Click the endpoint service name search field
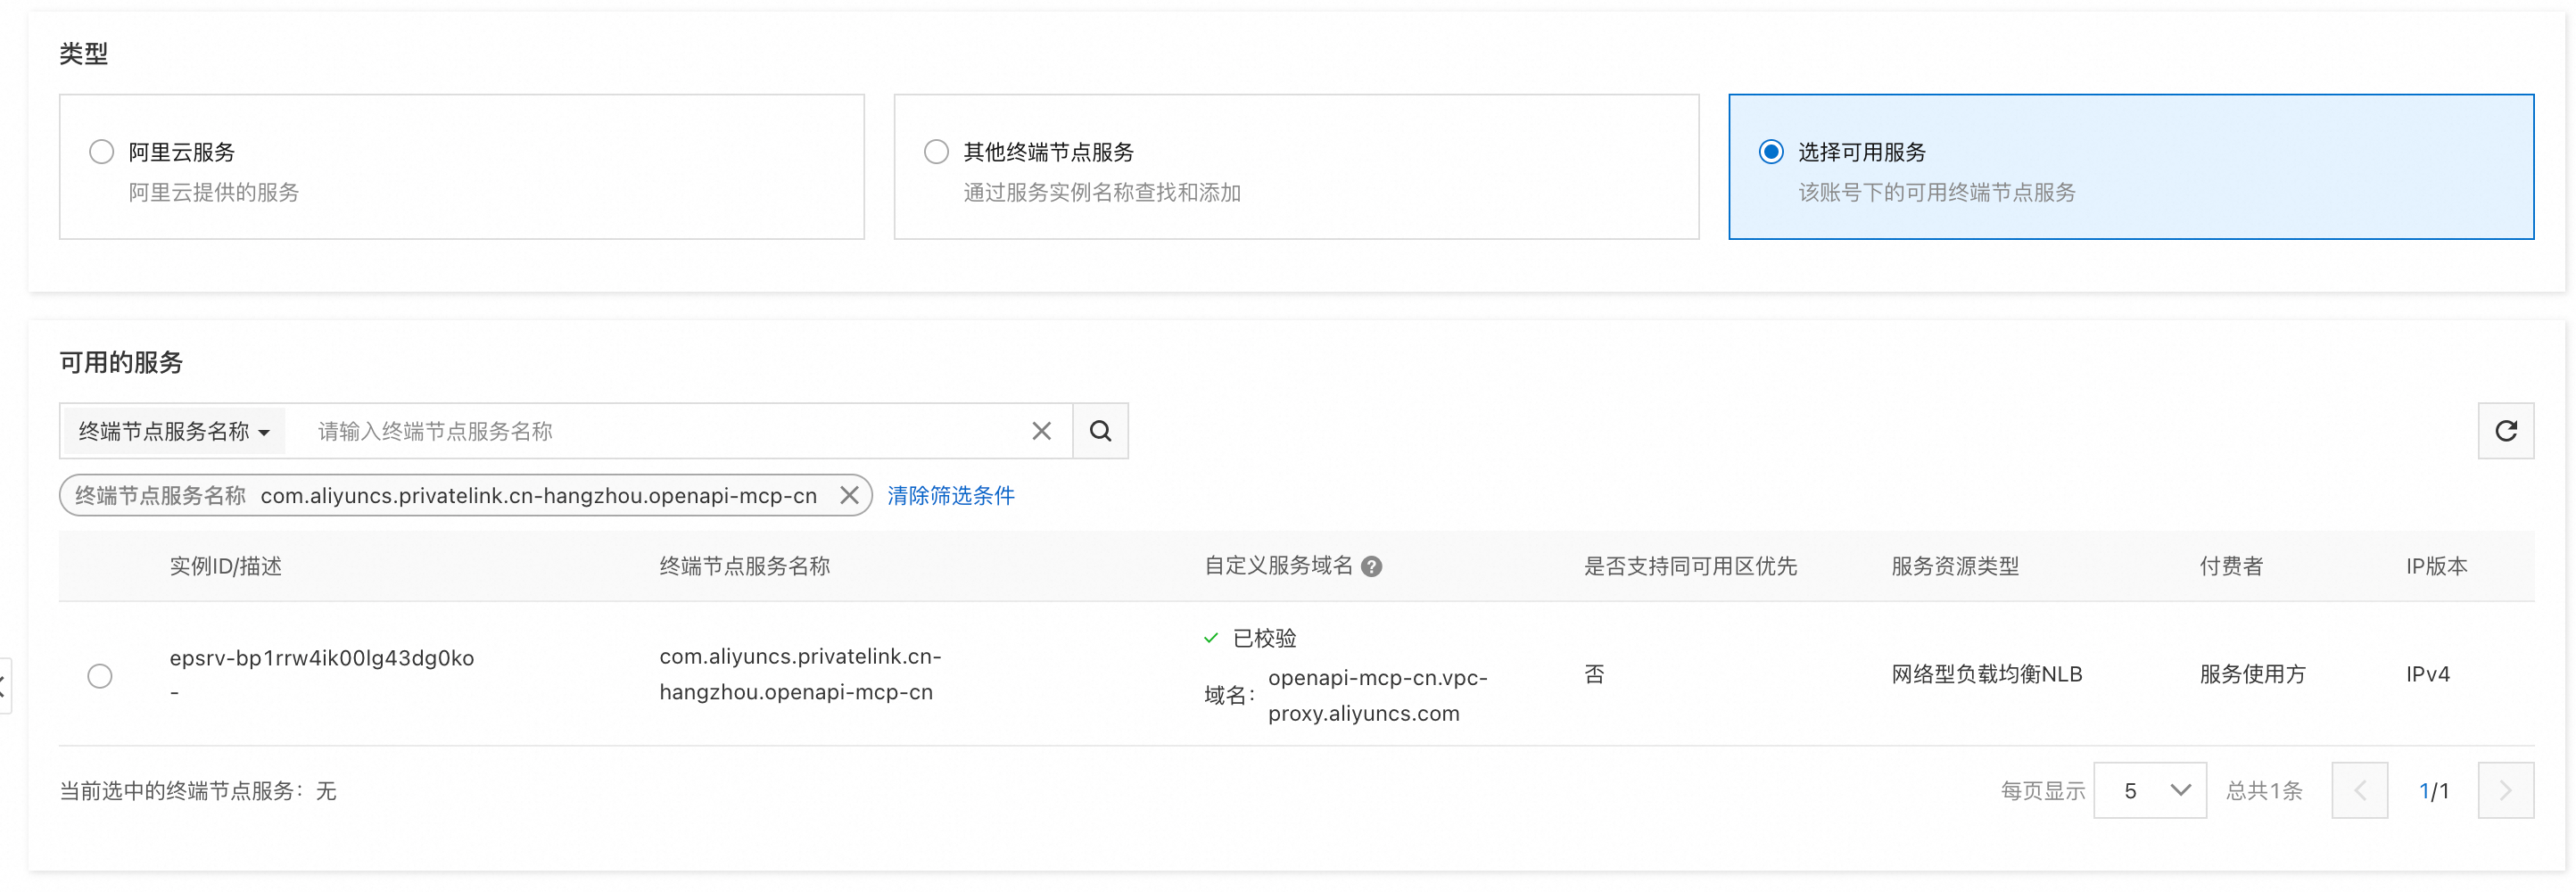The height and width of the screenshot is (892, 2576). 660,431
